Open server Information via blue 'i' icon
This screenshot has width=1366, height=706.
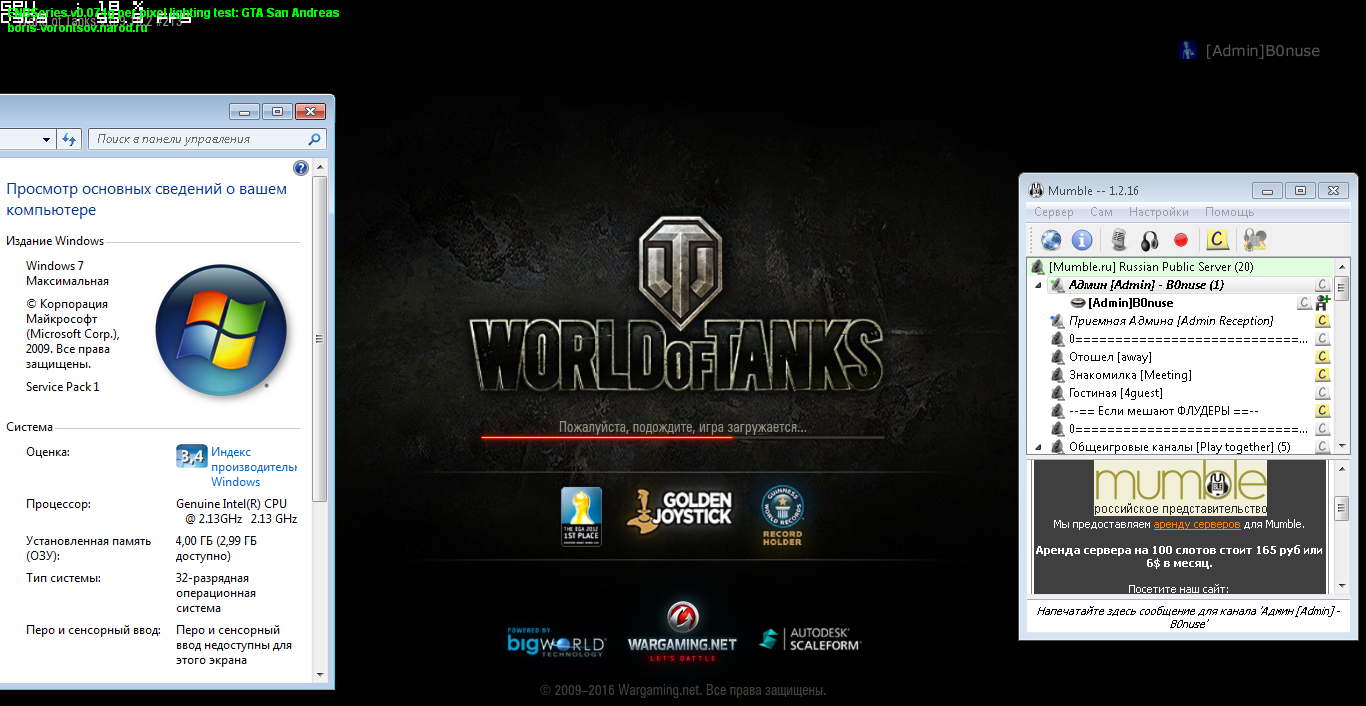click(x=1081, y=240)
